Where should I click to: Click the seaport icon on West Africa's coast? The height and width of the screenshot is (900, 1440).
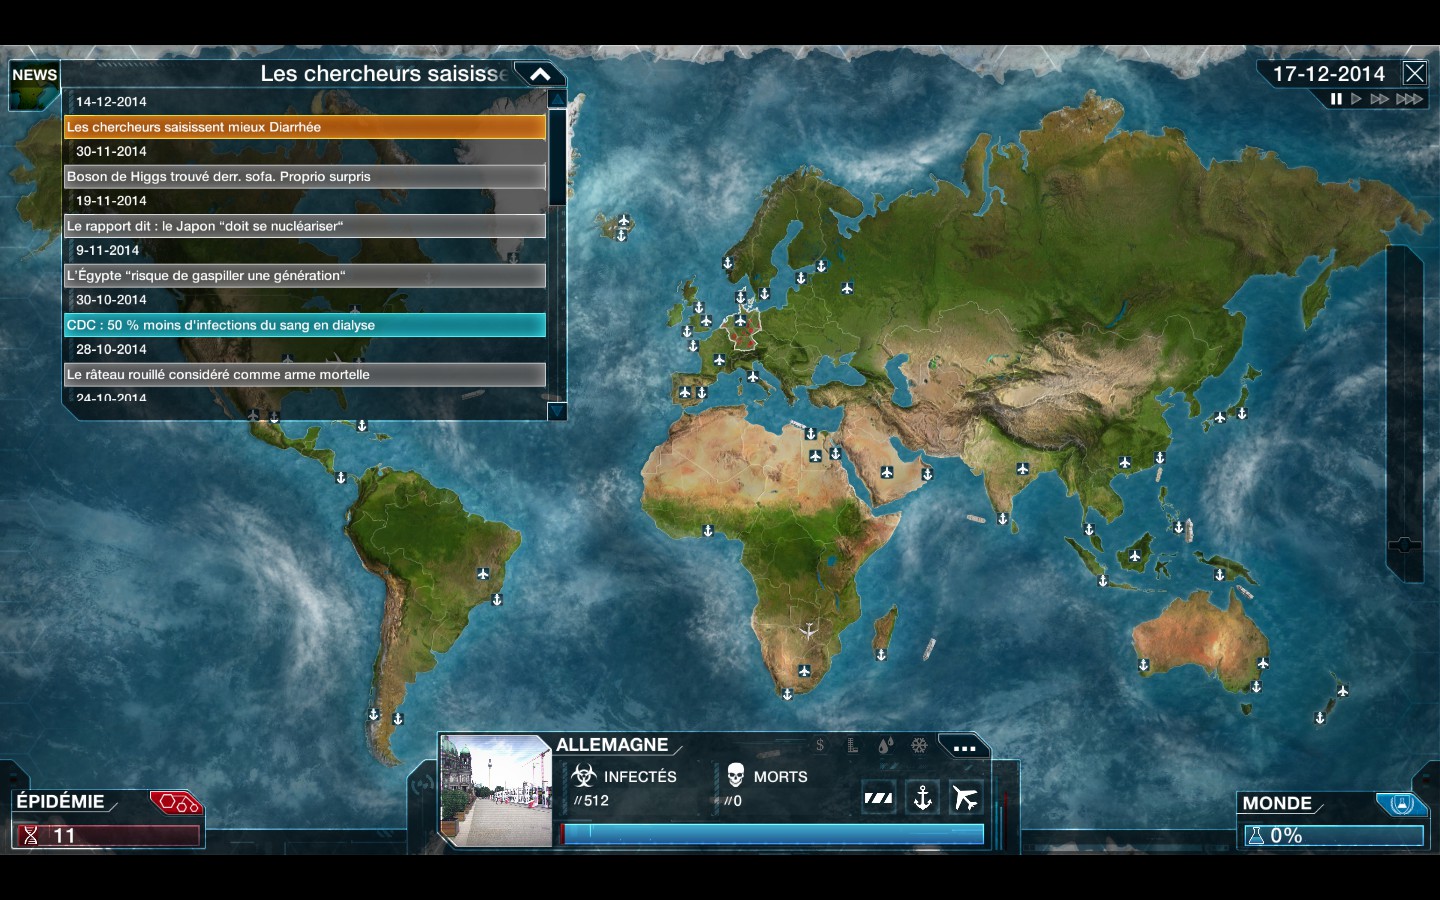pyautogui.click(x=708, y=531)
